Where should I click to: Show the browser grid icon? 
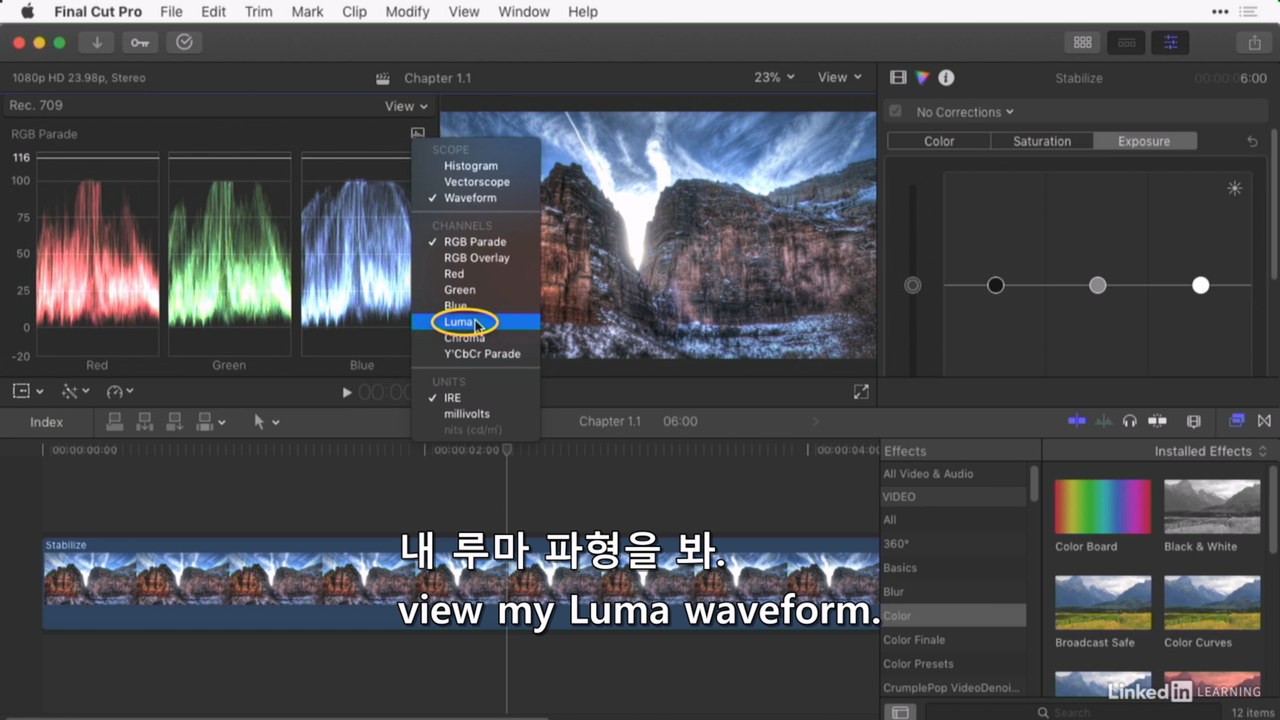1082,42
